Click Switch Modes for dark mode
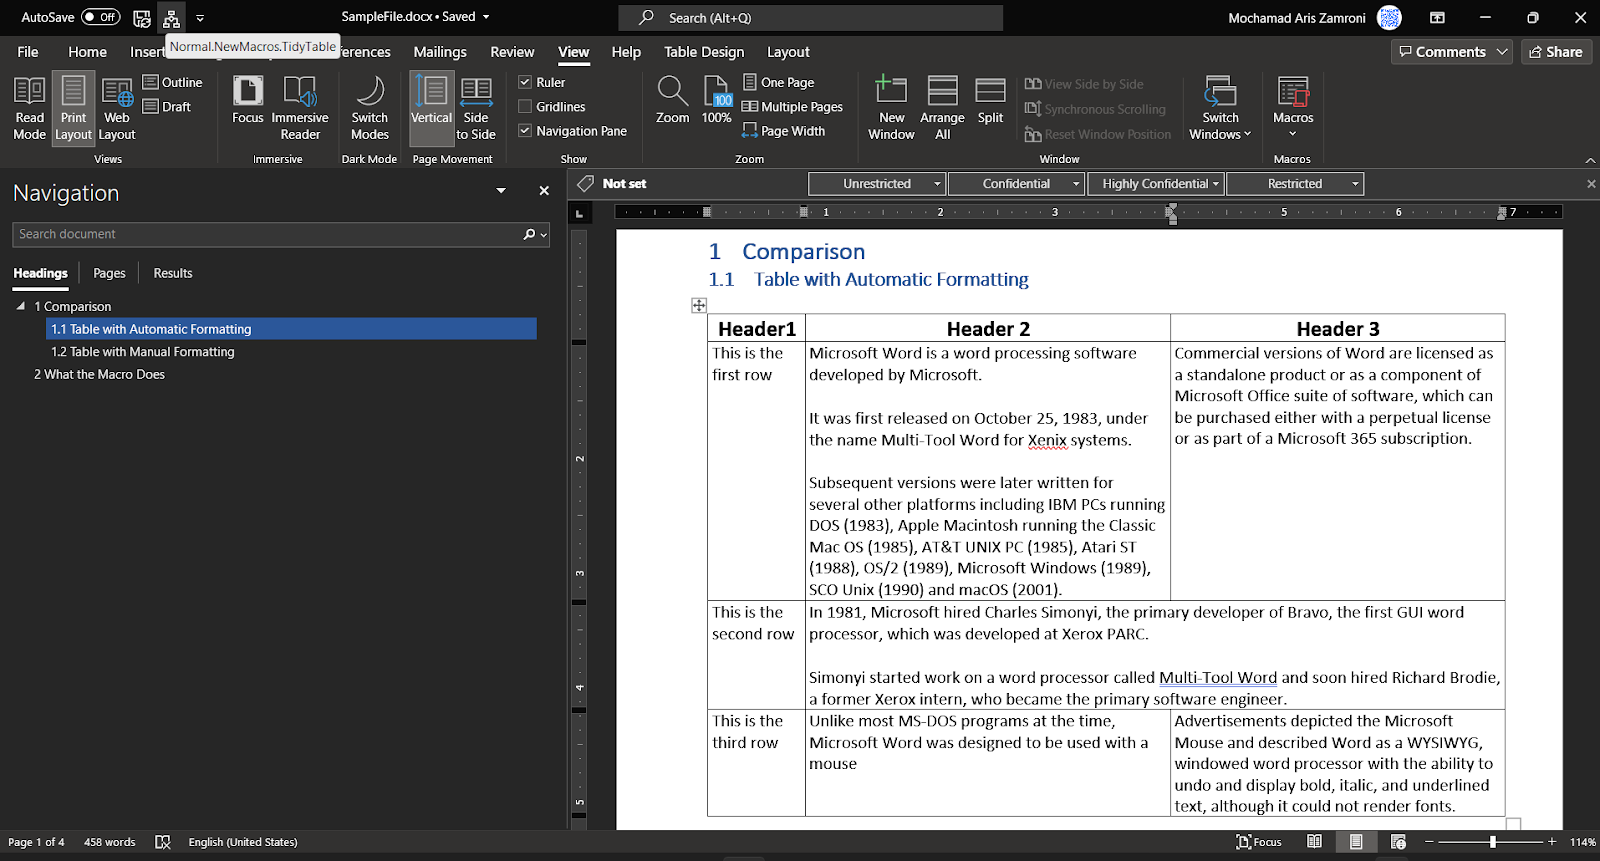 pos(370,108)
